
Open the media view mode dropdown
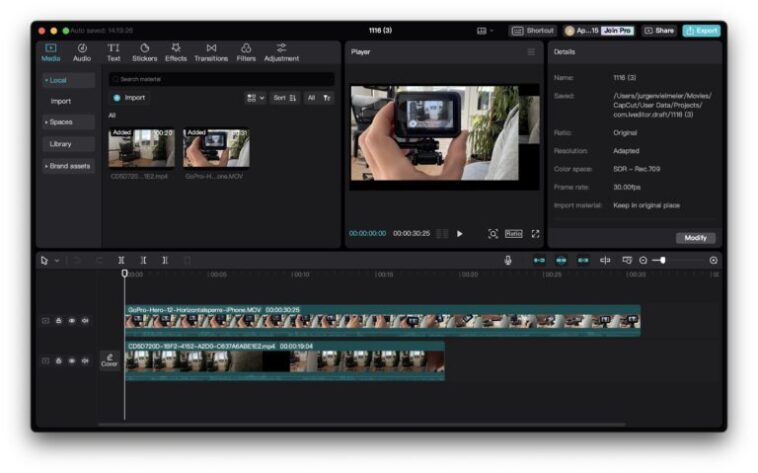[255, 98]
